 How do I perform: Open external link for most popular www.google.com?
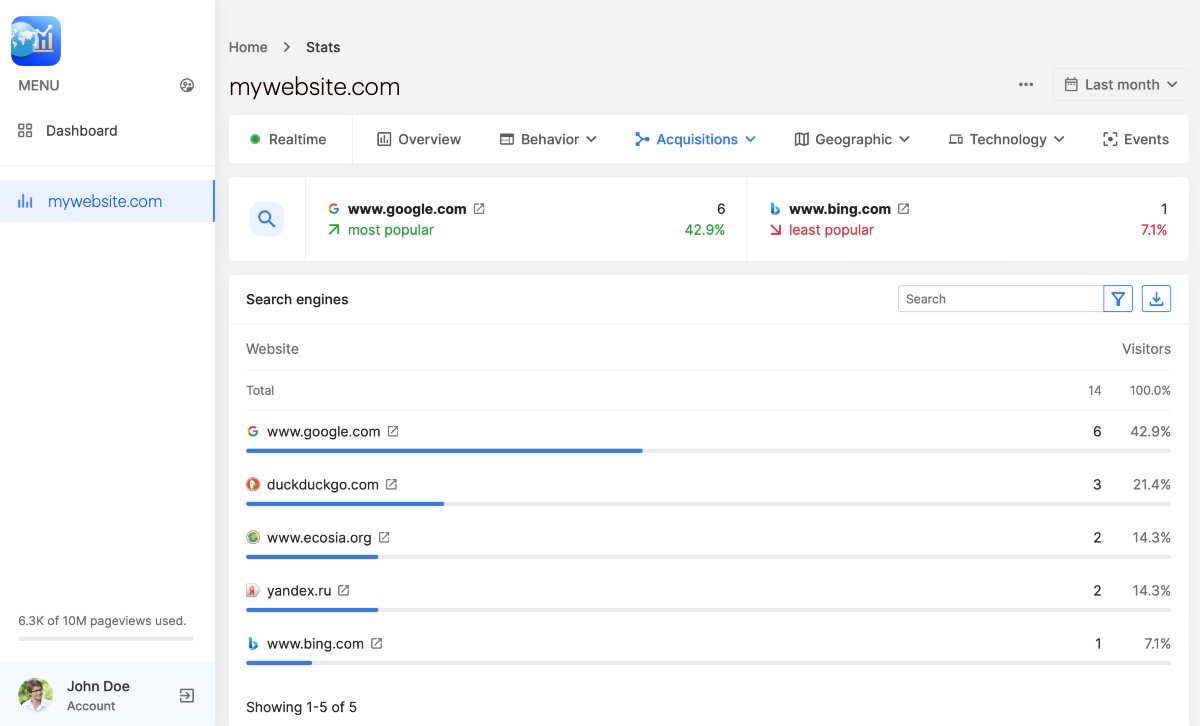(x=479, y=209)
